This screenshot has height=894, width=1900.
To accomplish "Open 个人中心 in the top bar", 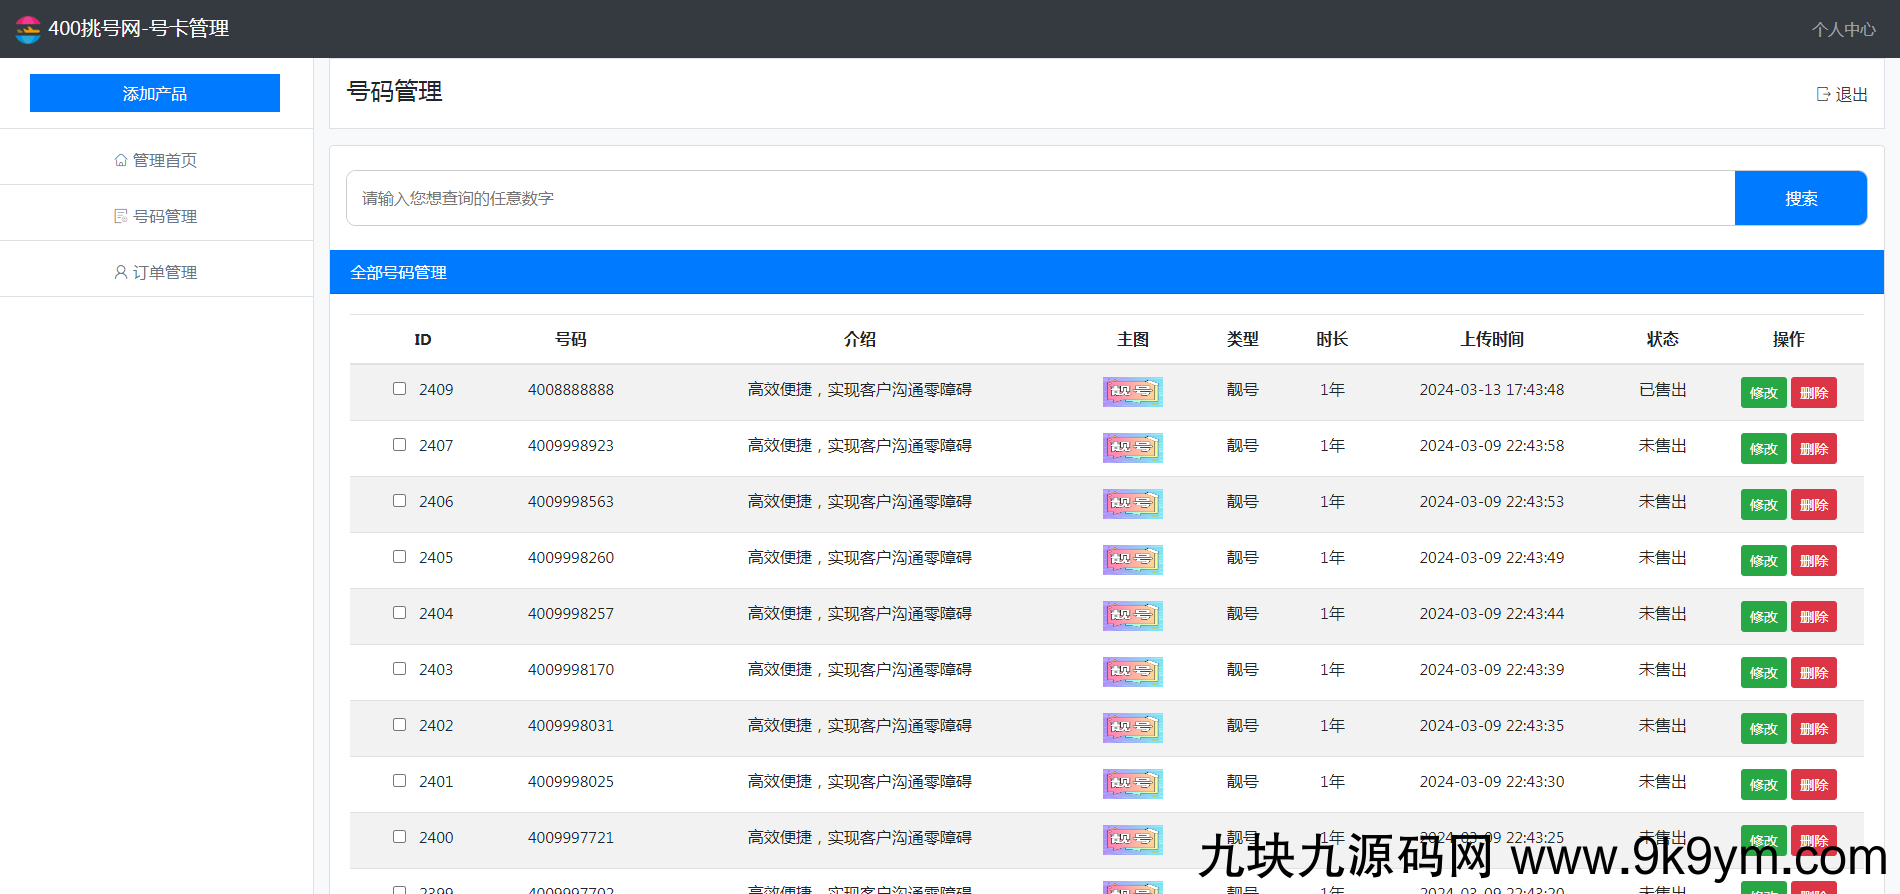I will (1843, 29).
